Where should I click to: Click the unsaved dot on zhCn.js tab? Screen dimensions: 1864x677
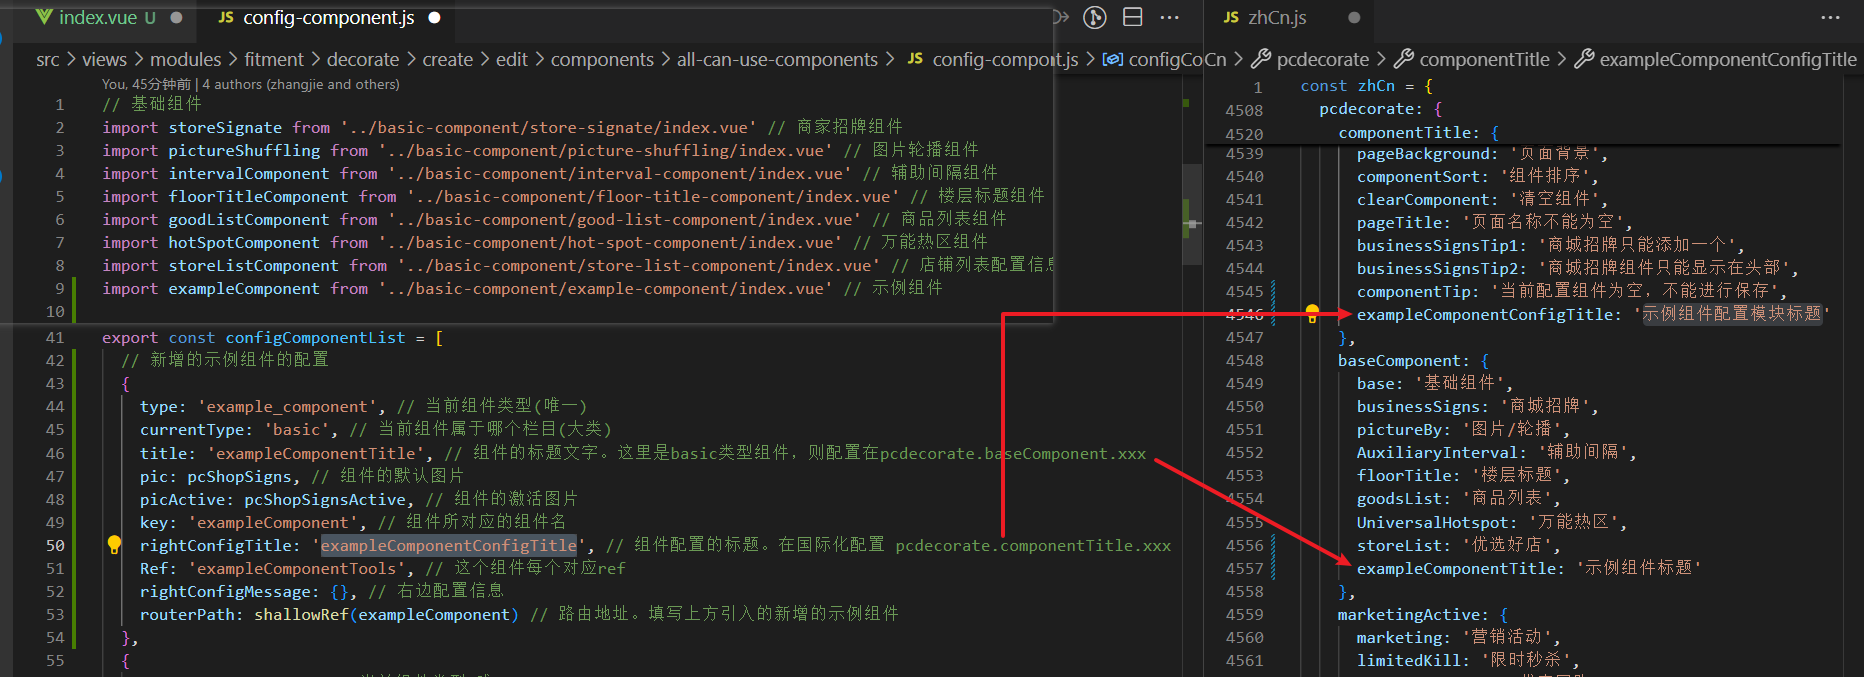pyautogui.click(x=1354, y=17)
